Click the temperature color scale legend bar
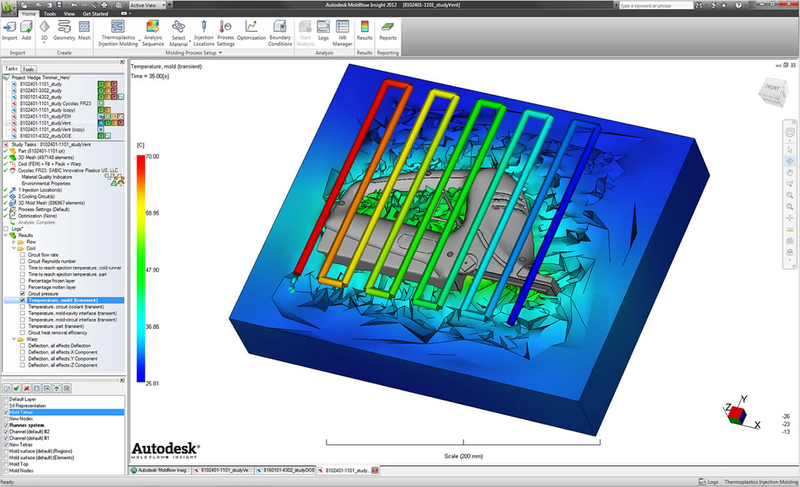This screenshot has width=800, height=487. click(x=141, y=269)
